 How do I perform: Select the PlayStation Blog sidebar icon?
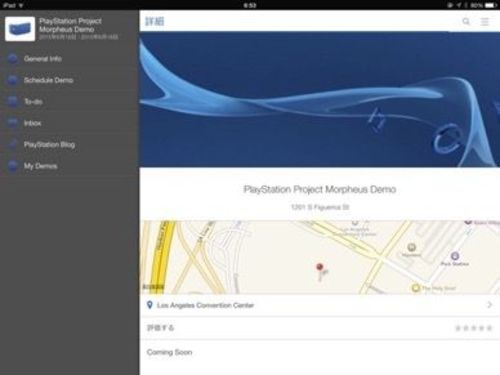point(13,144)
